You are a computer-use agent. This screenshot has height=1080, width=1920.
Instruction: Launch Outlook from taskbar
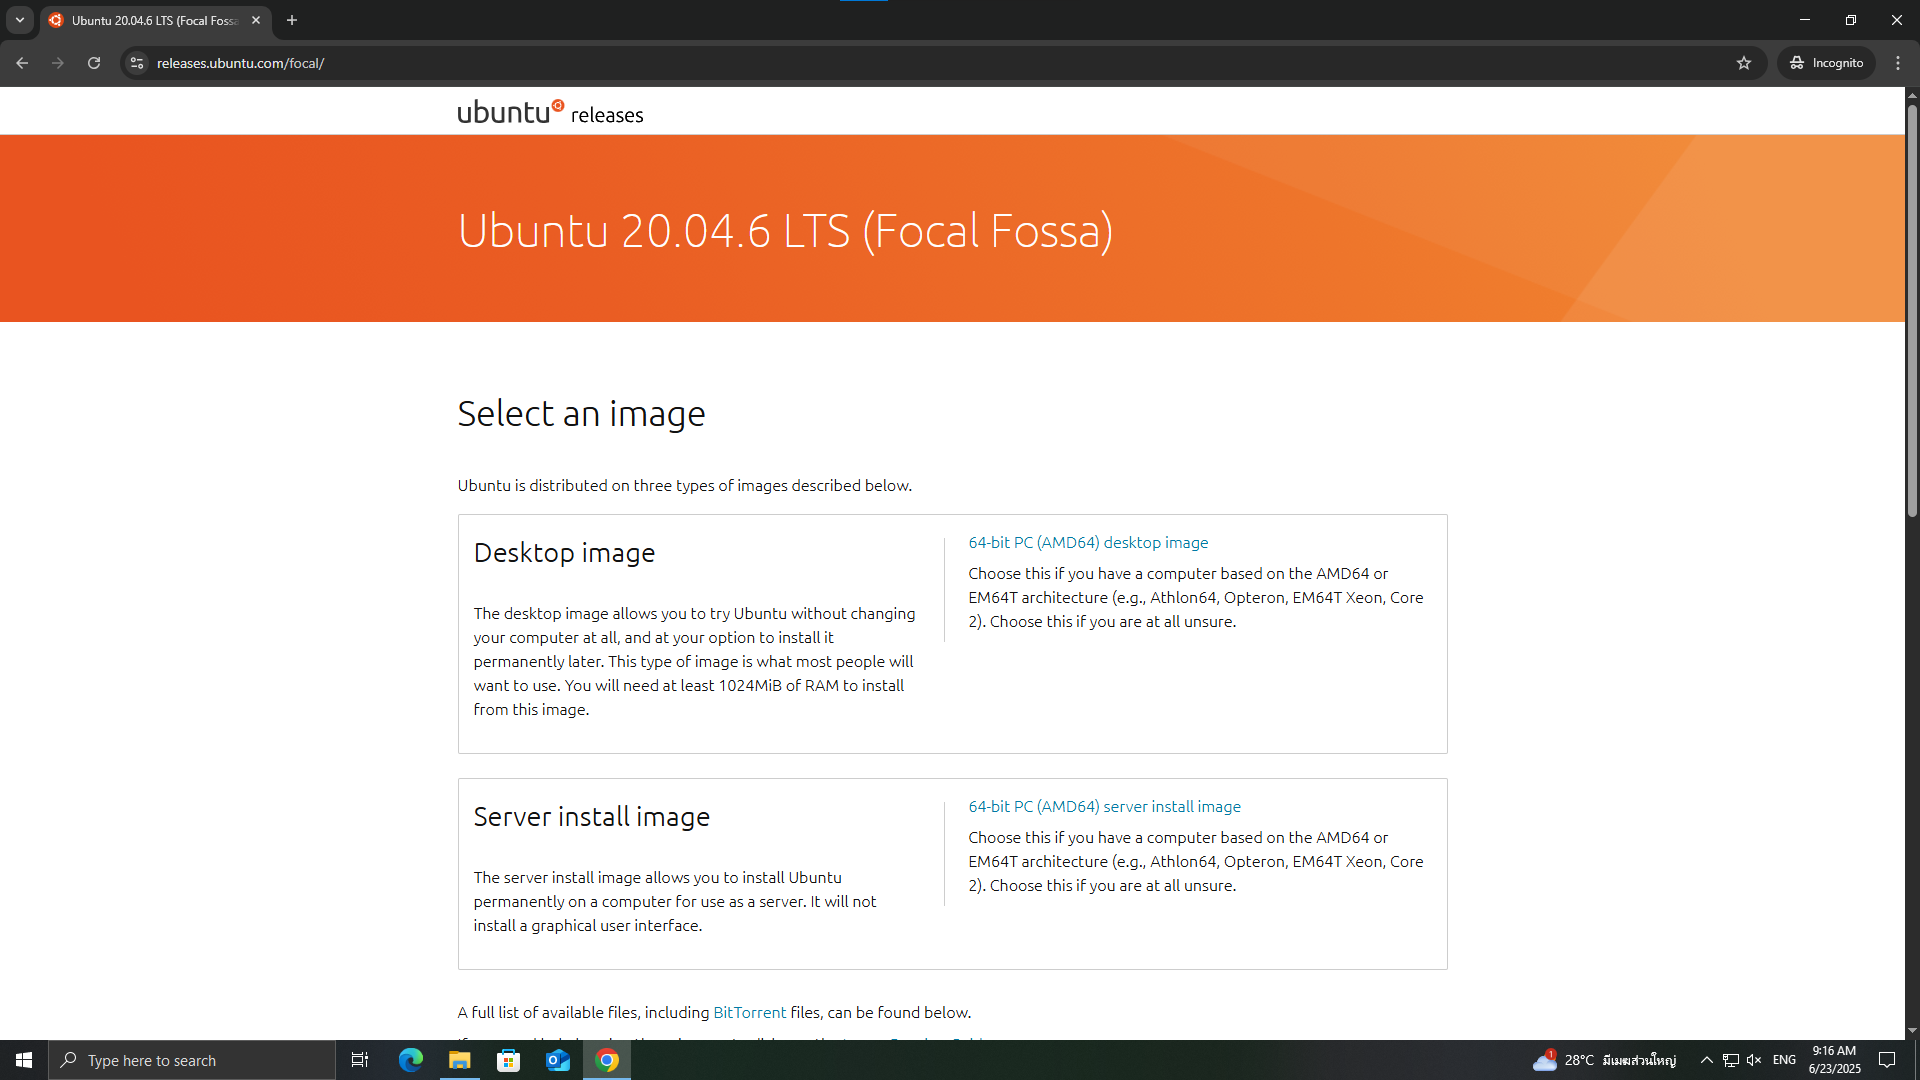click(x=557, y=1060)
